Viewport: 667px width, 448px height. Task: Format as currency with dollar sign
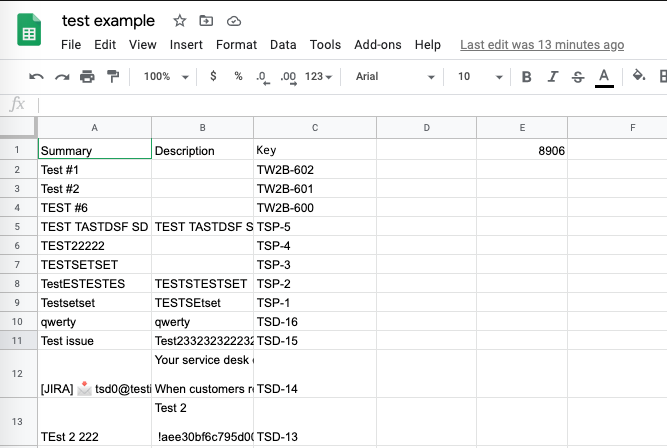click(213, 76)
